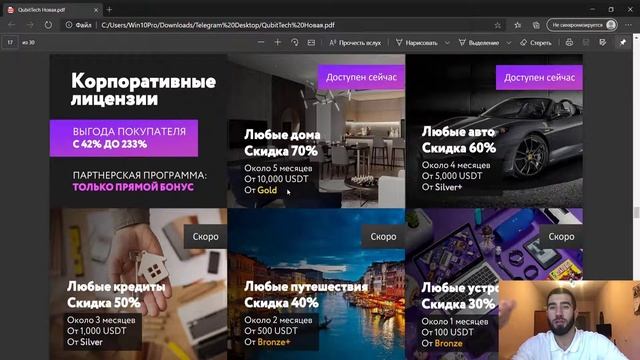640x360 pixels.
Task: Select the Стереть eraser tool
Action: [536, 42]
